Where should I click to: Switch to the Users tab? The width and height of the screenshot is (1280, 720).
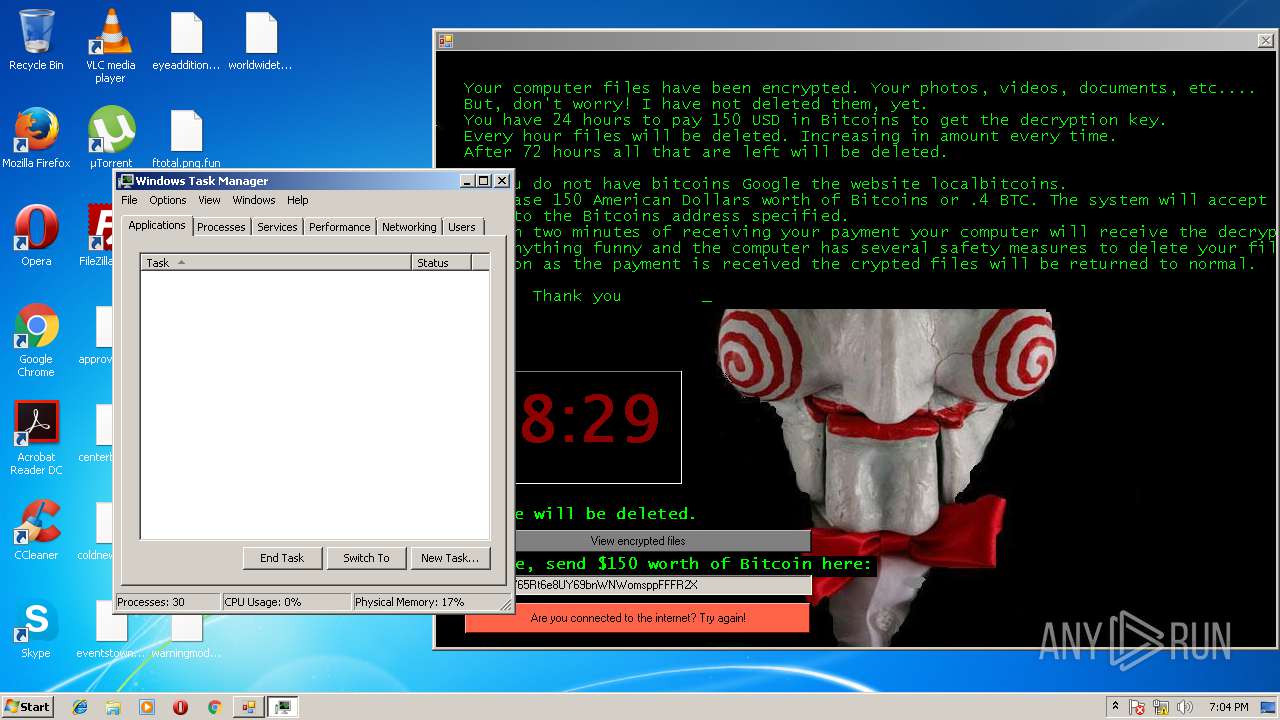(462, 227)
